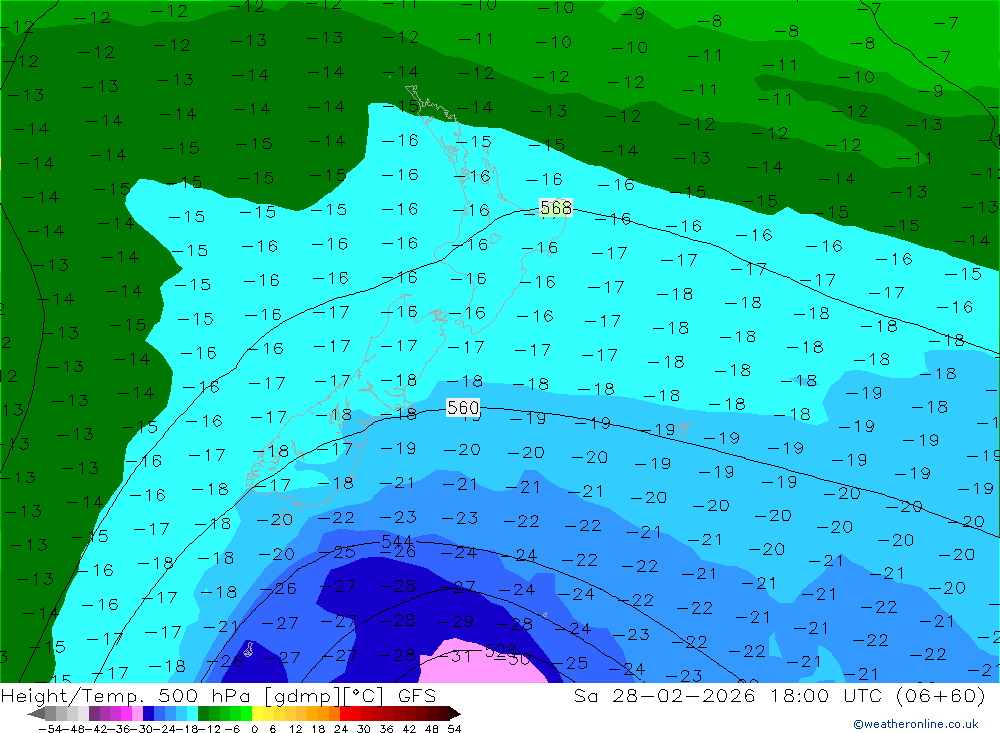Click the first yellow legend swatch above 0

tap(257, 714)
